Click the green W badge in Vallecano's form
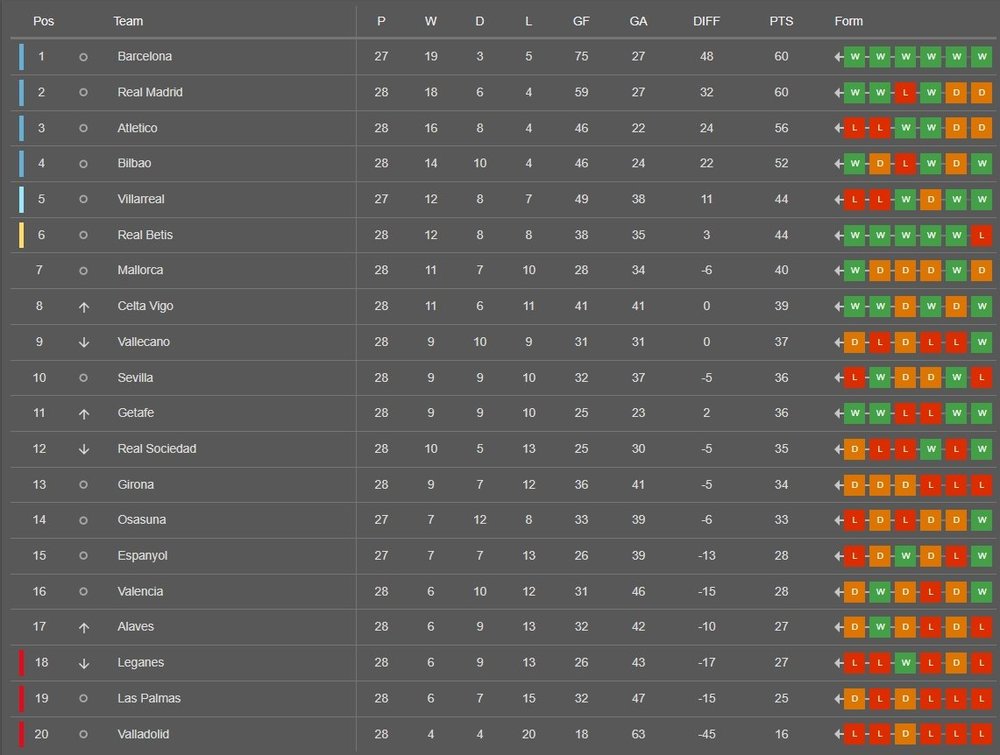This screenshot has height=755, width=1000. coord(981,342)
